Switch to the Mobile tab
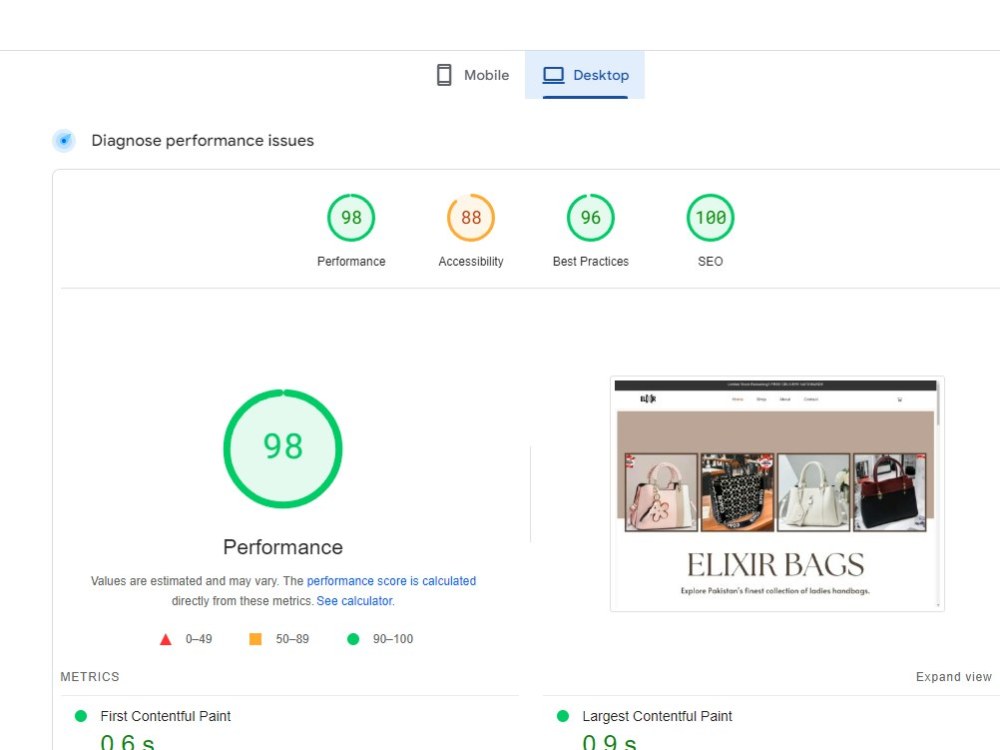 tap(473, 75)
